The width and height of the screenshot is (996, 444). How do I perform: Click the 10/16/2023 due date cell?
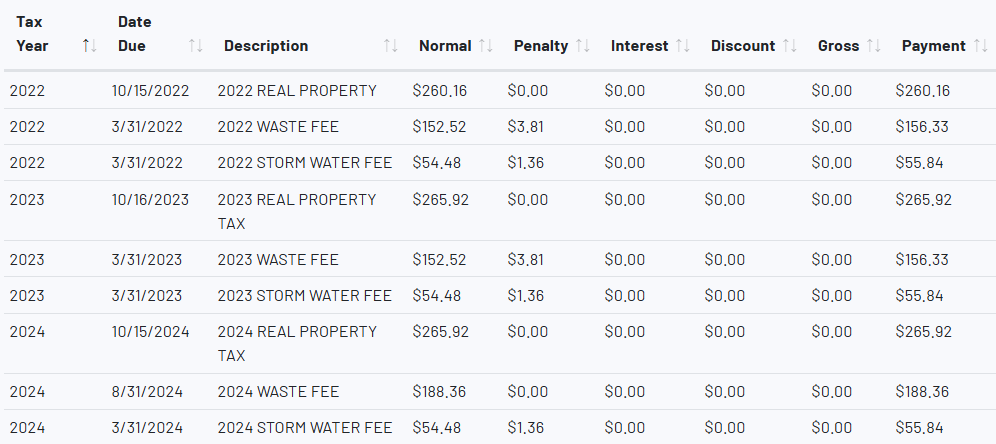(x=150, y=199)
